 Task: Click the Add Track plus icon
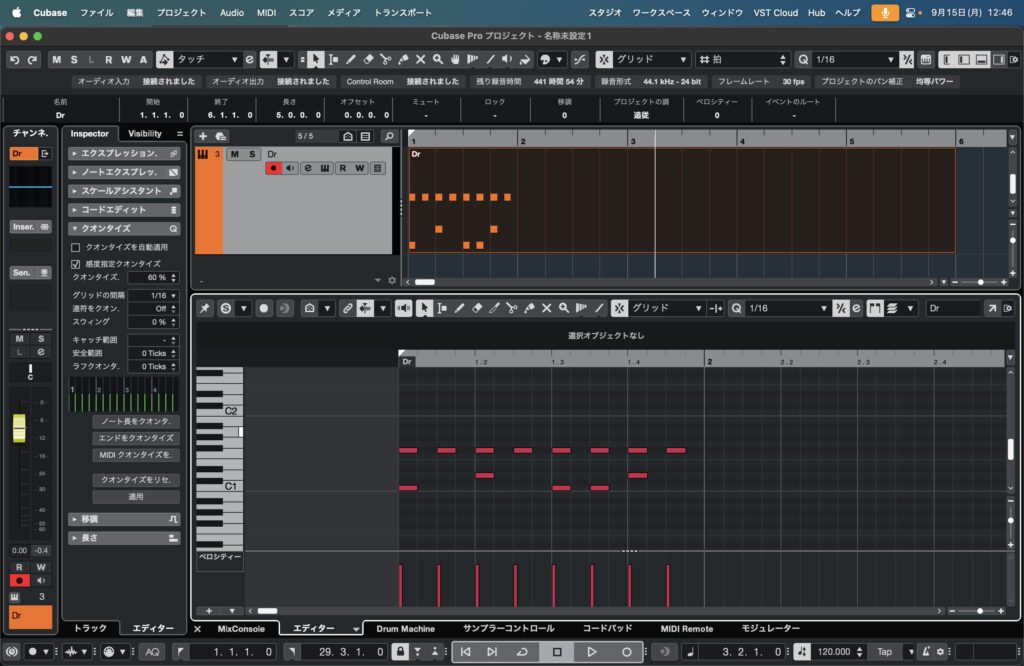(203, 136)
